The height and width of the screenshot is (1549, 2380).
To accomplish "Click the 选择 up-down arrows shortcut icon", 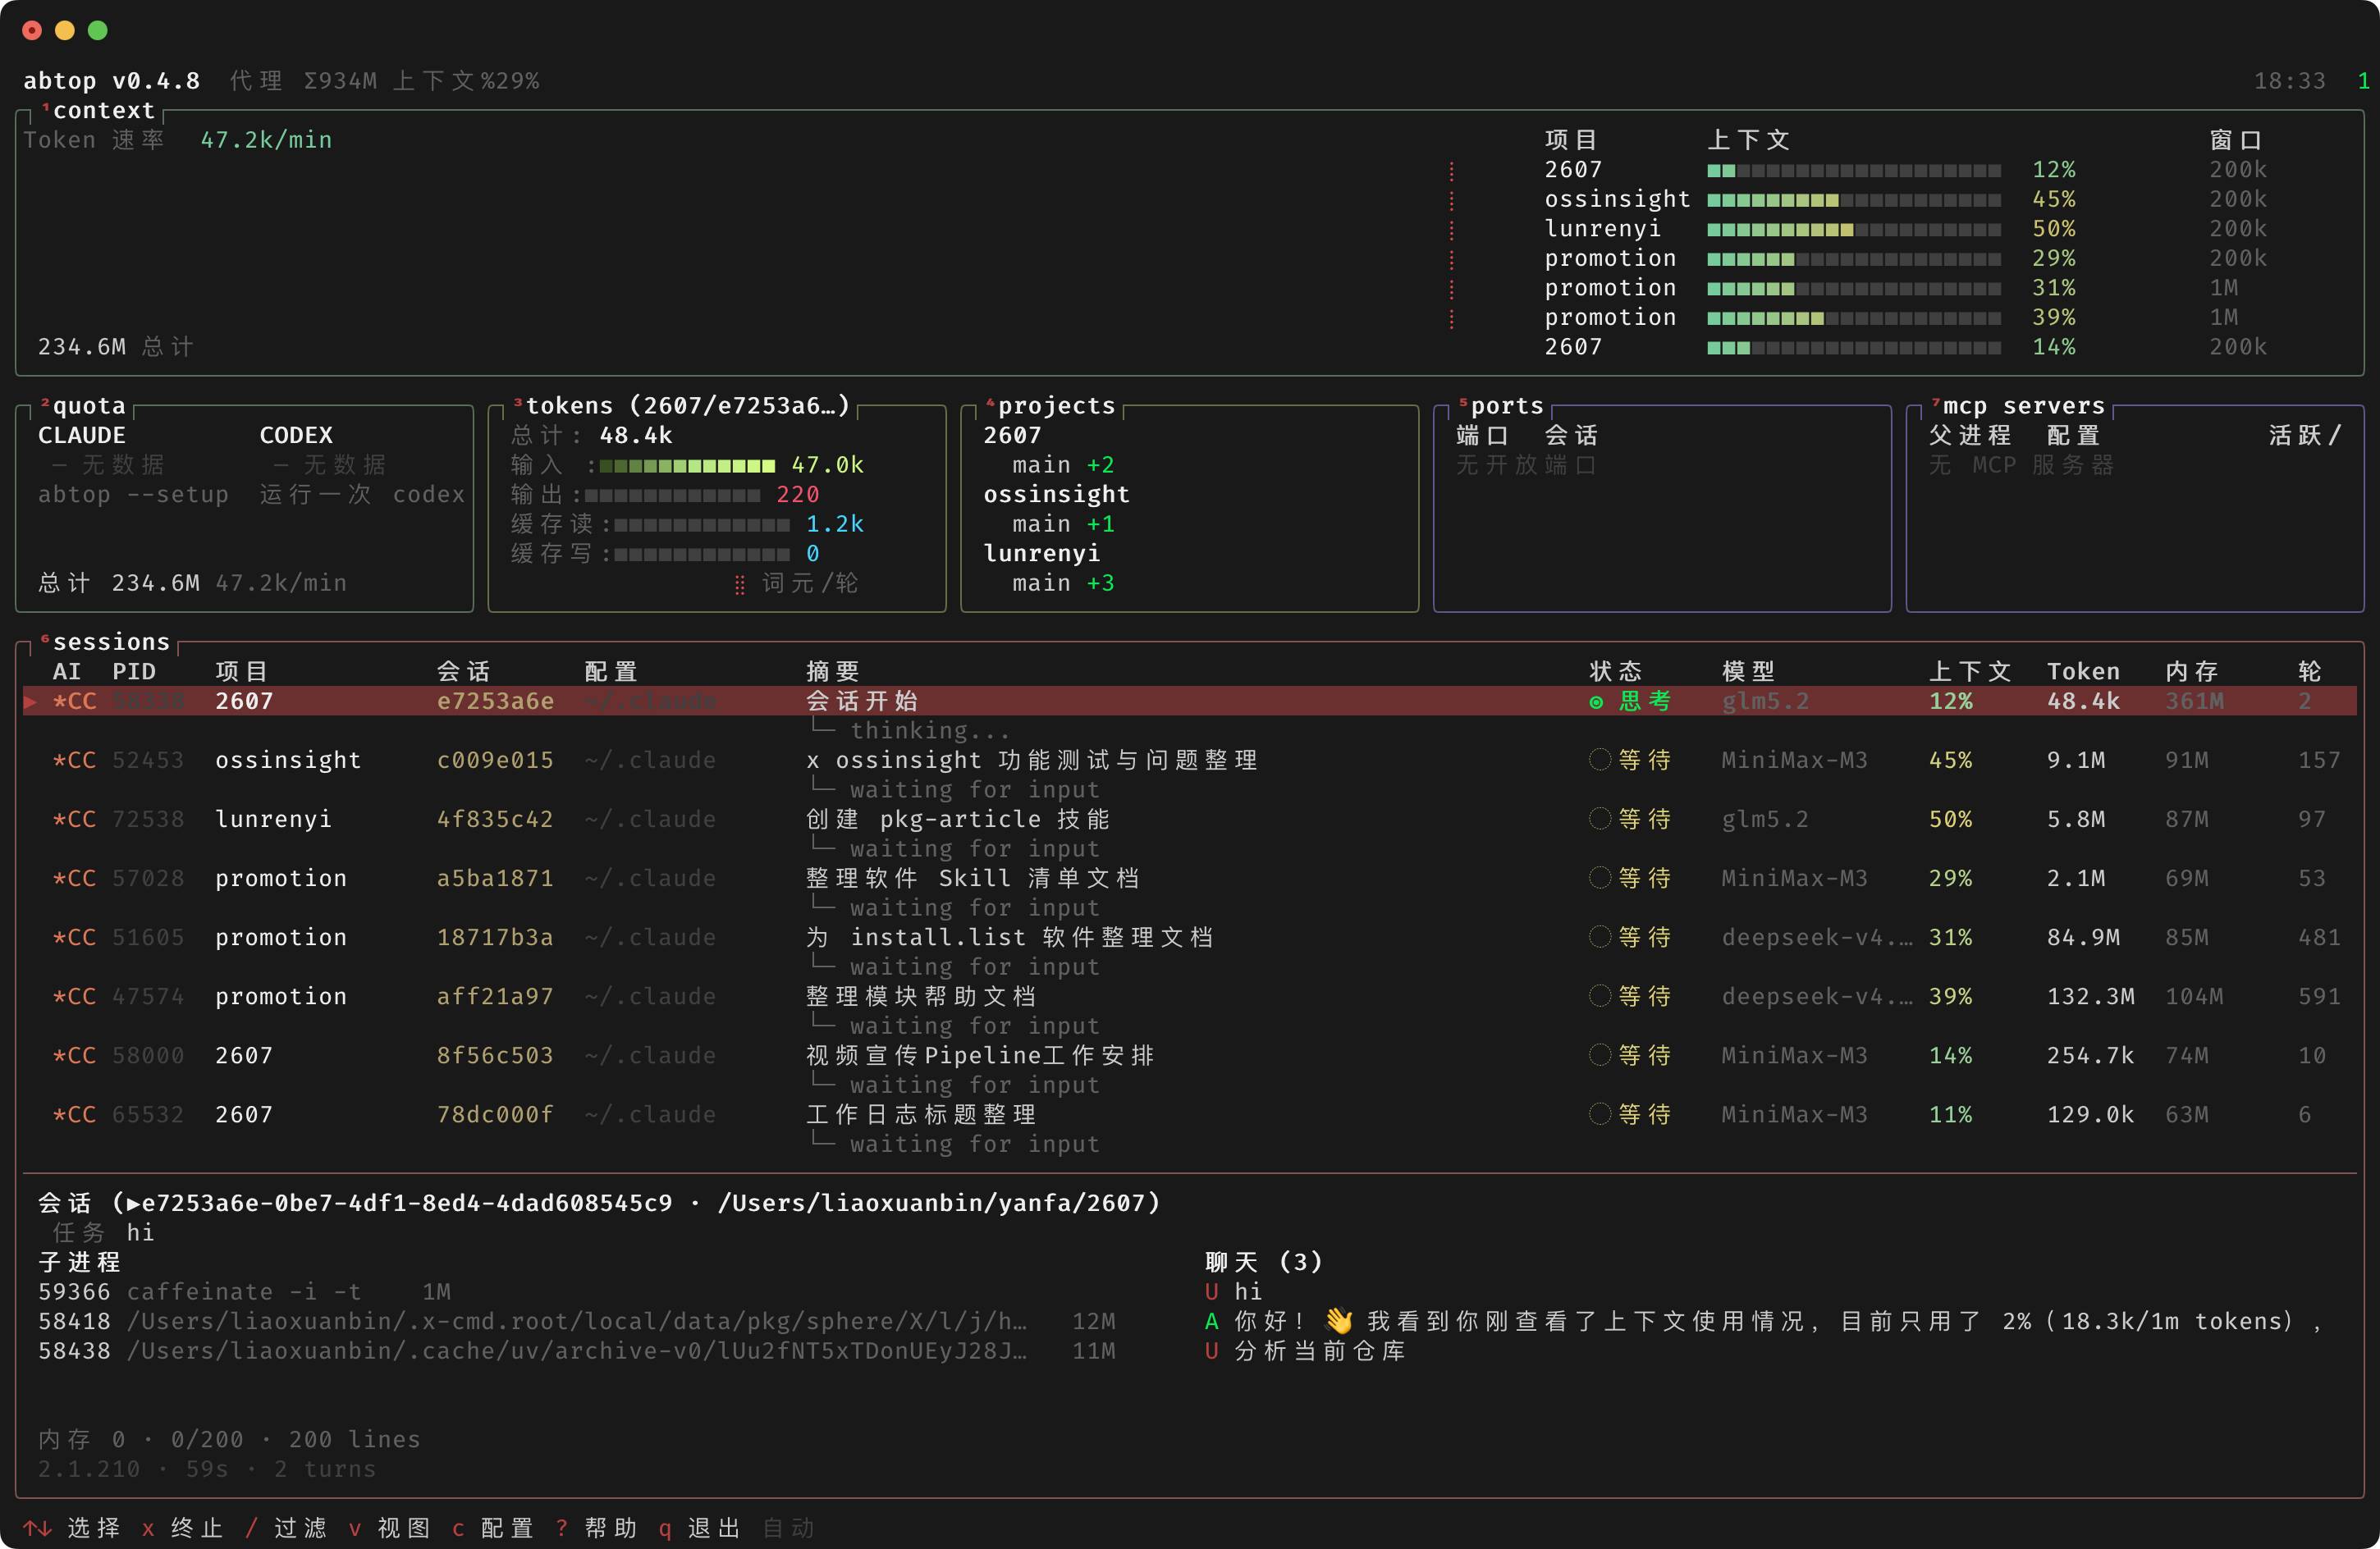I will click(38, 1528).
